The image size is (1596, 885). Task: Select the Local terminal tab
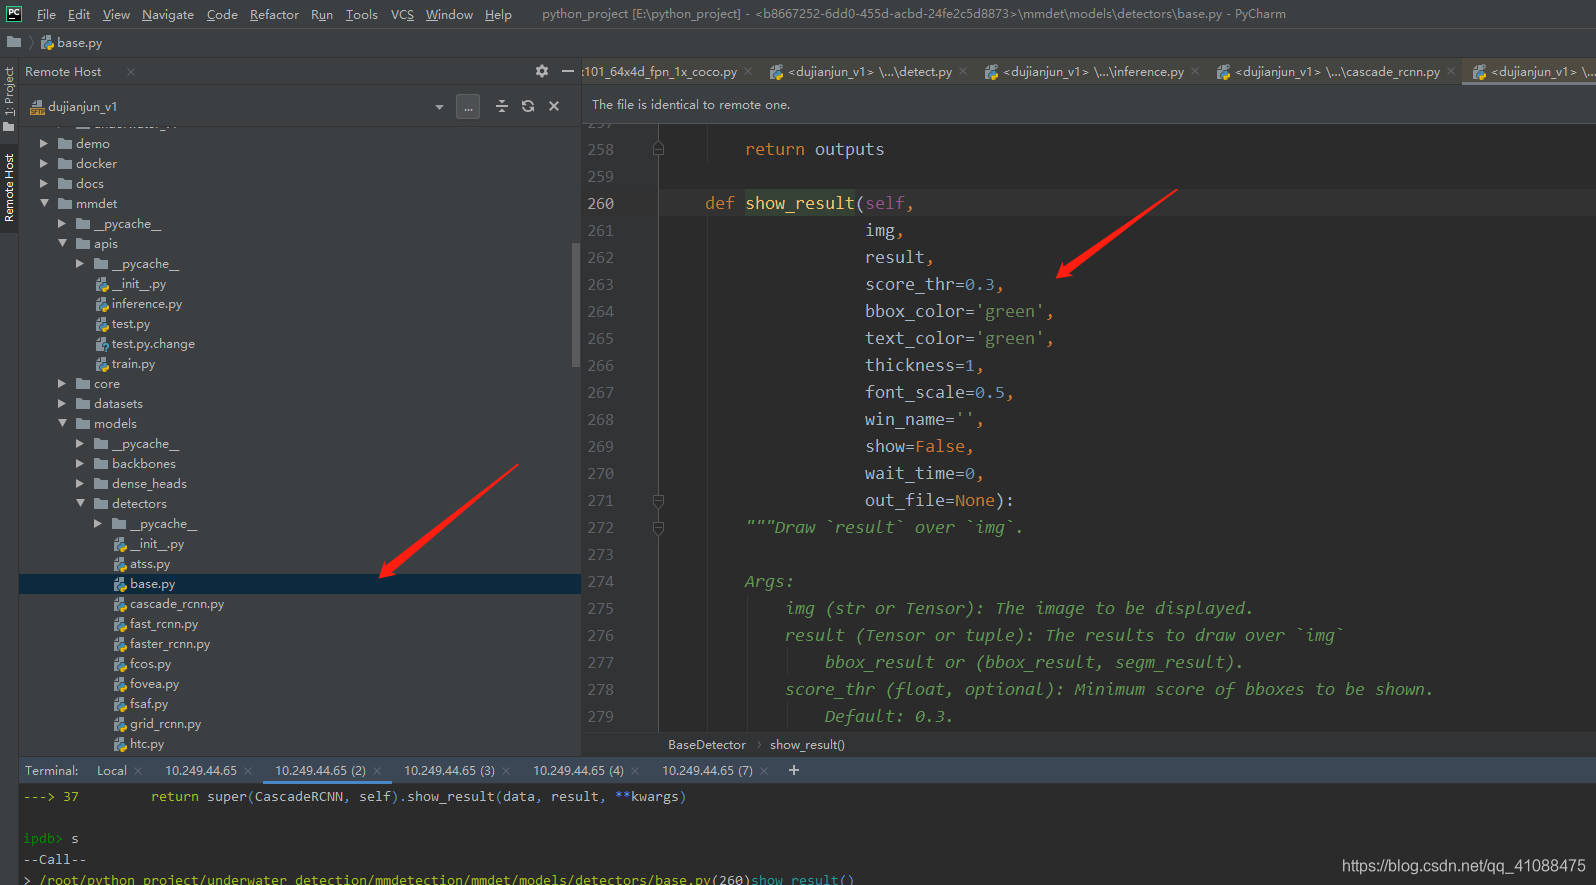(112, 771)
